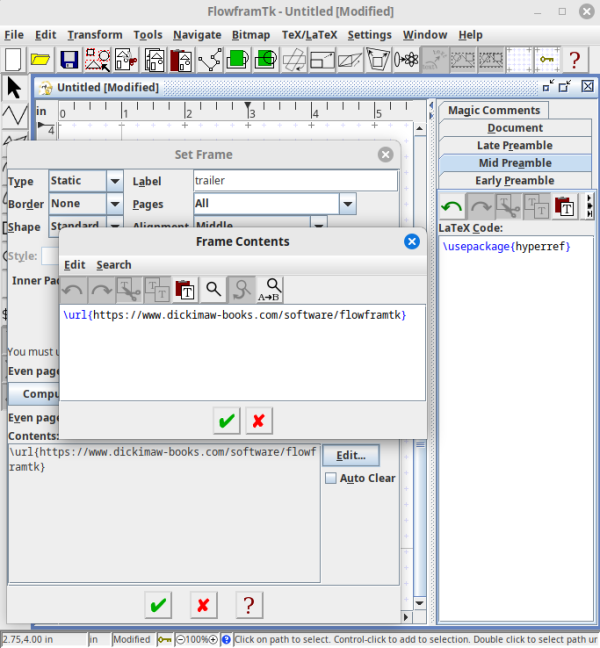Click the Replace A→B icon in Frame Contents
Image resolution: width=600 pixels, height=648 pixels.
[x=269, y=290]
